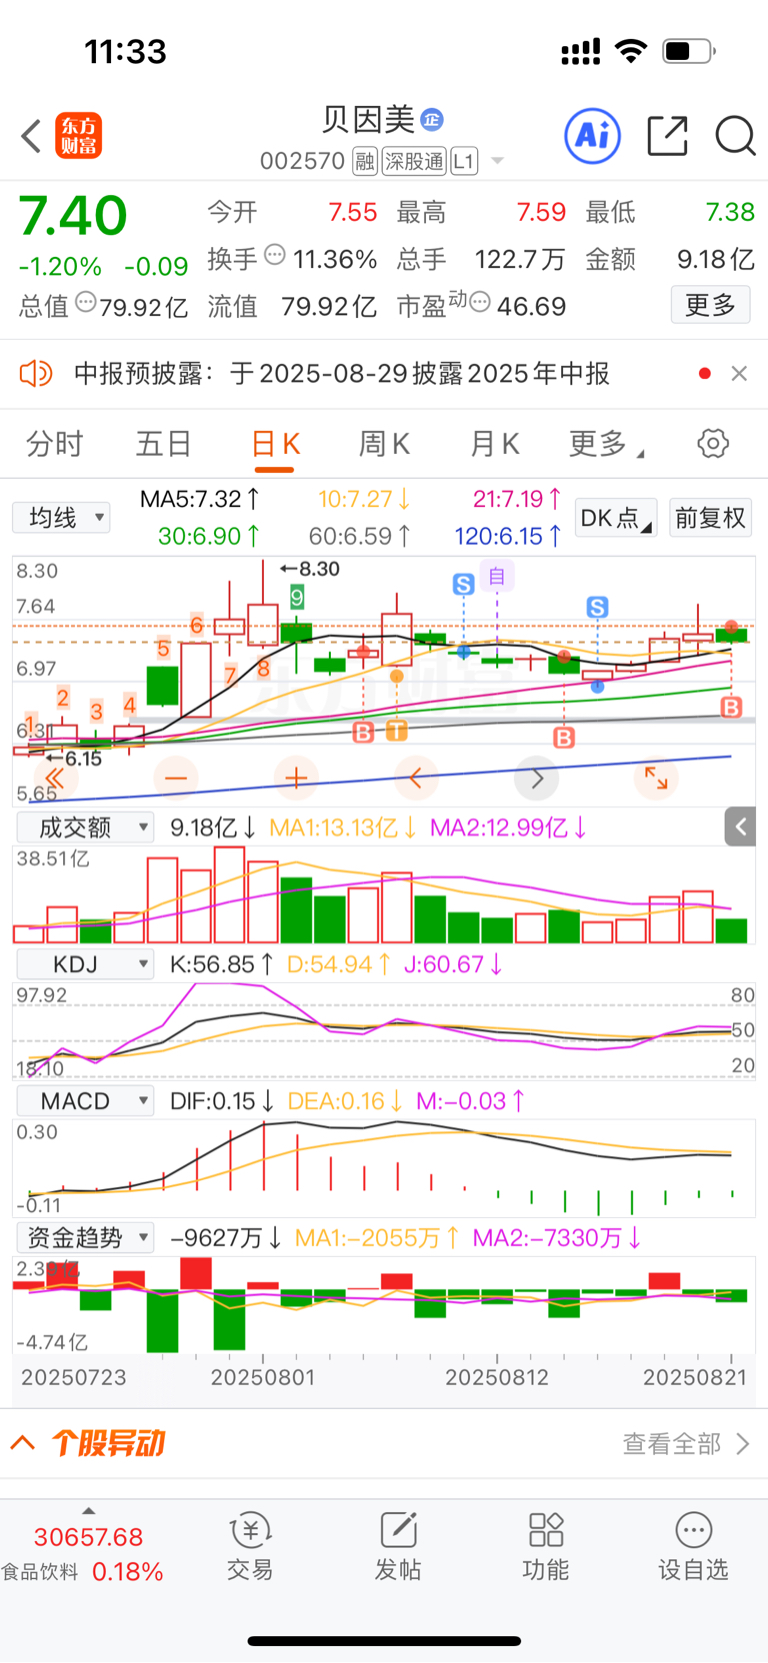Switch to the 五日 tab
The height and width of the screenshot is (1663, 768).
coord(163,444)
